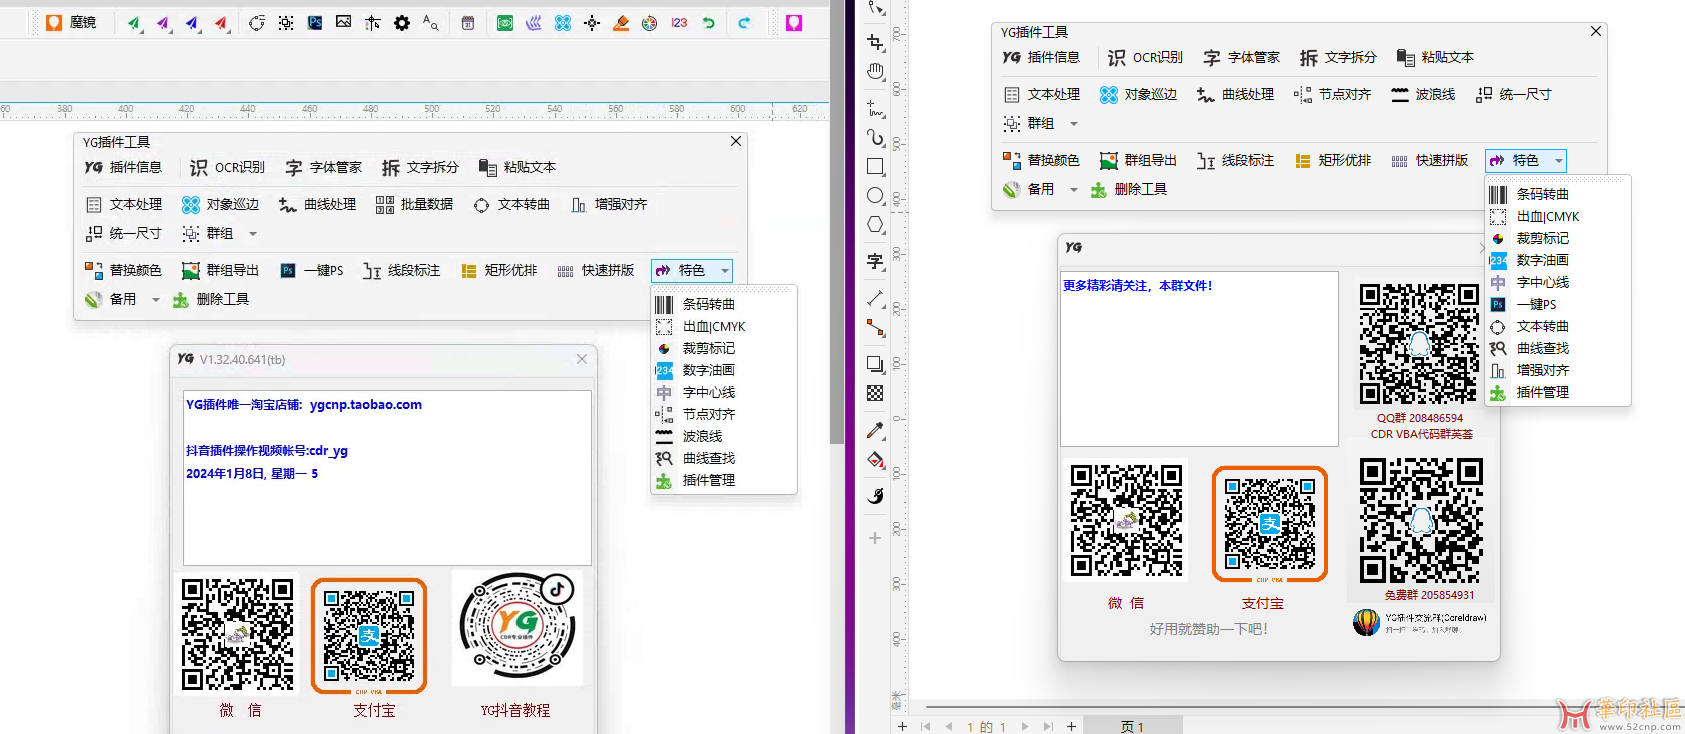The image size is (1685, 734).
Task: Open the black gear settings icon
Action: [402, 23]
